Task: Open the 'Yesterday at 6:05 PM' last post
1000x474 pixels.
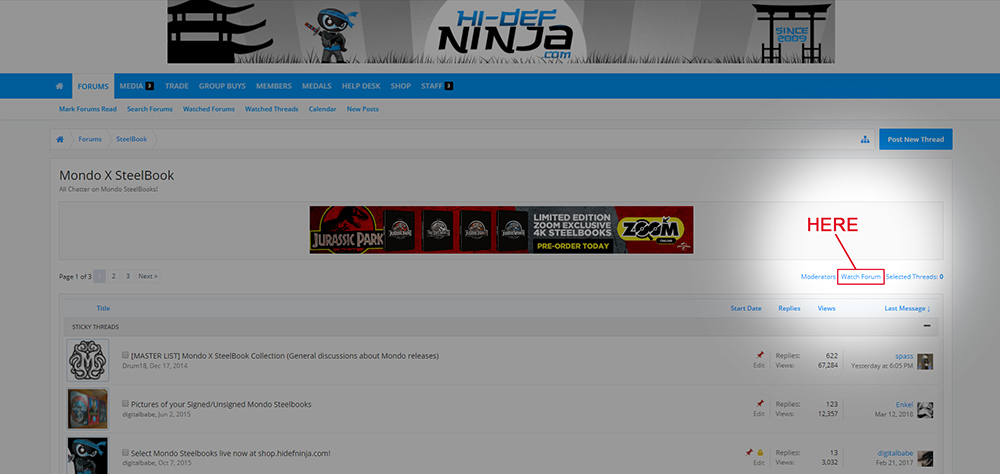Action: pyautogui.click(x=882, y=366)
